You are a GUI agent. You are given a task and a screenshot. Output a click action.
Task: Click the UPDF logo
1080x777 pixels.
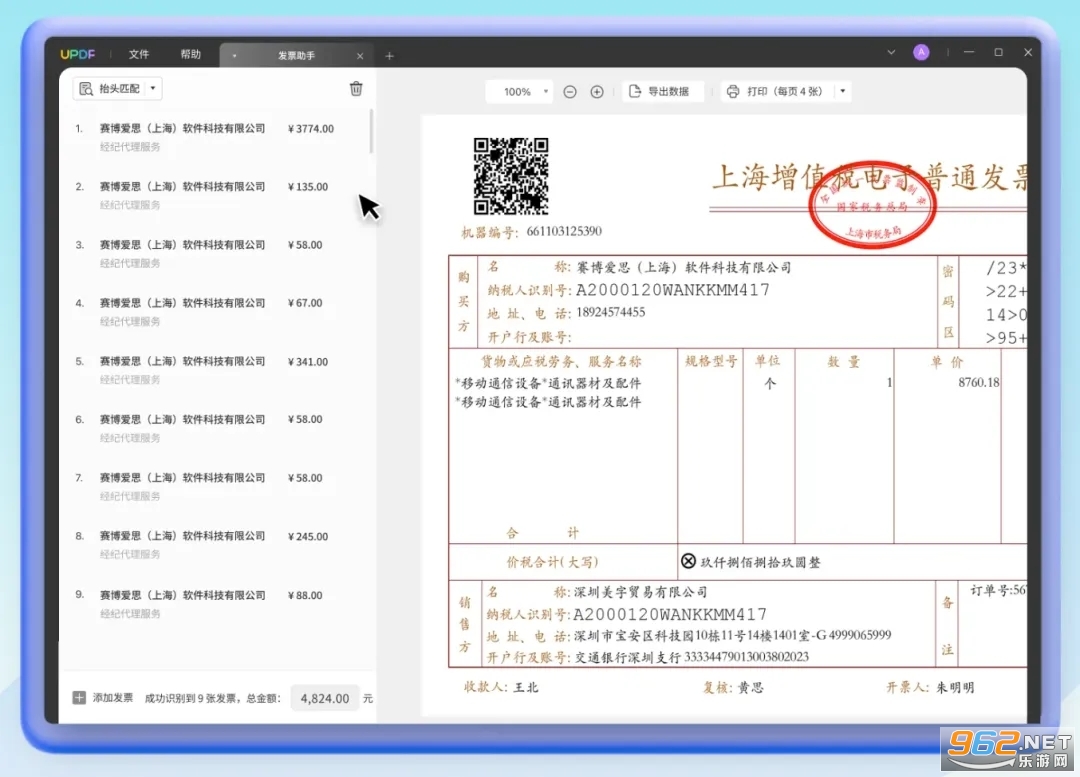click(x=77, y=54)
